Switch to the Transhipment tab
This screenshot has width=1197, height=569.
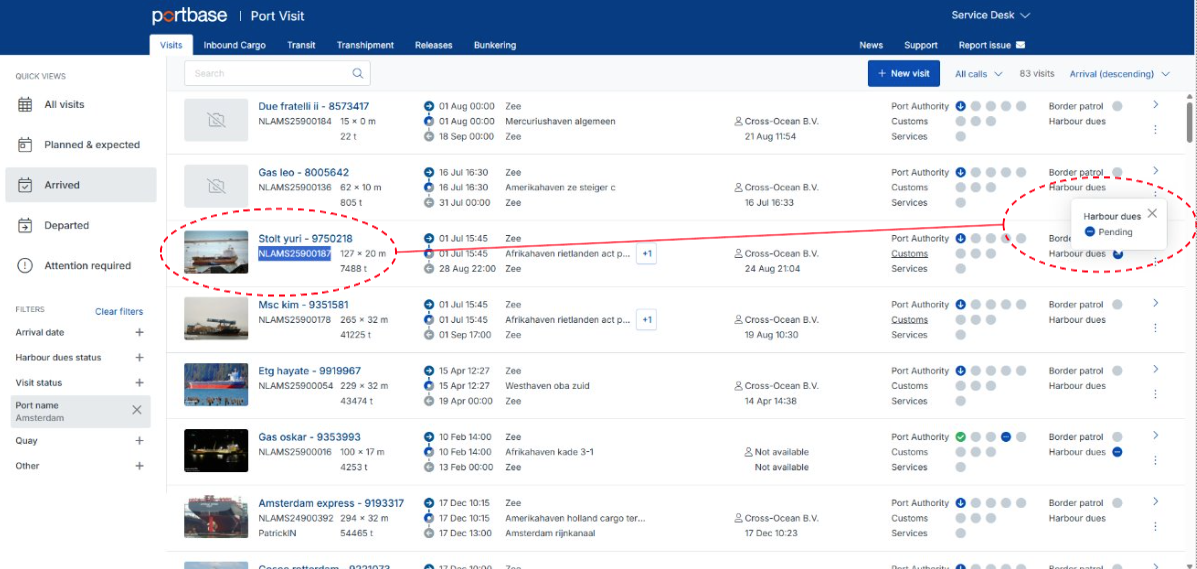[365, 45]
